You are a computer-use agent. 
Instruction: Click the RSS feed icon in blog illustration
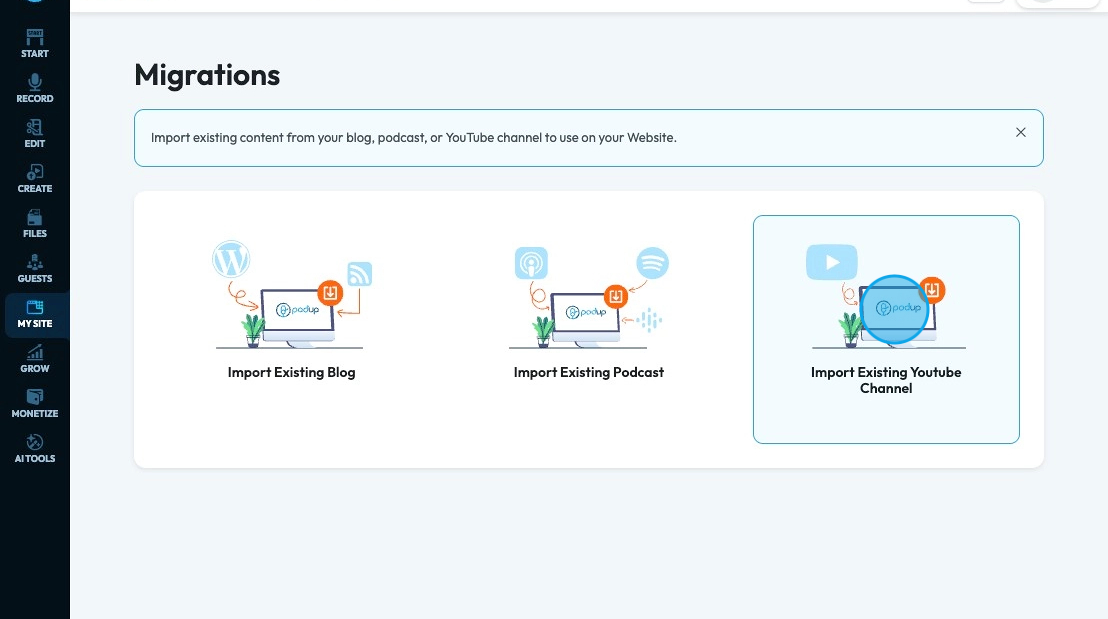(x=360, y=274)
